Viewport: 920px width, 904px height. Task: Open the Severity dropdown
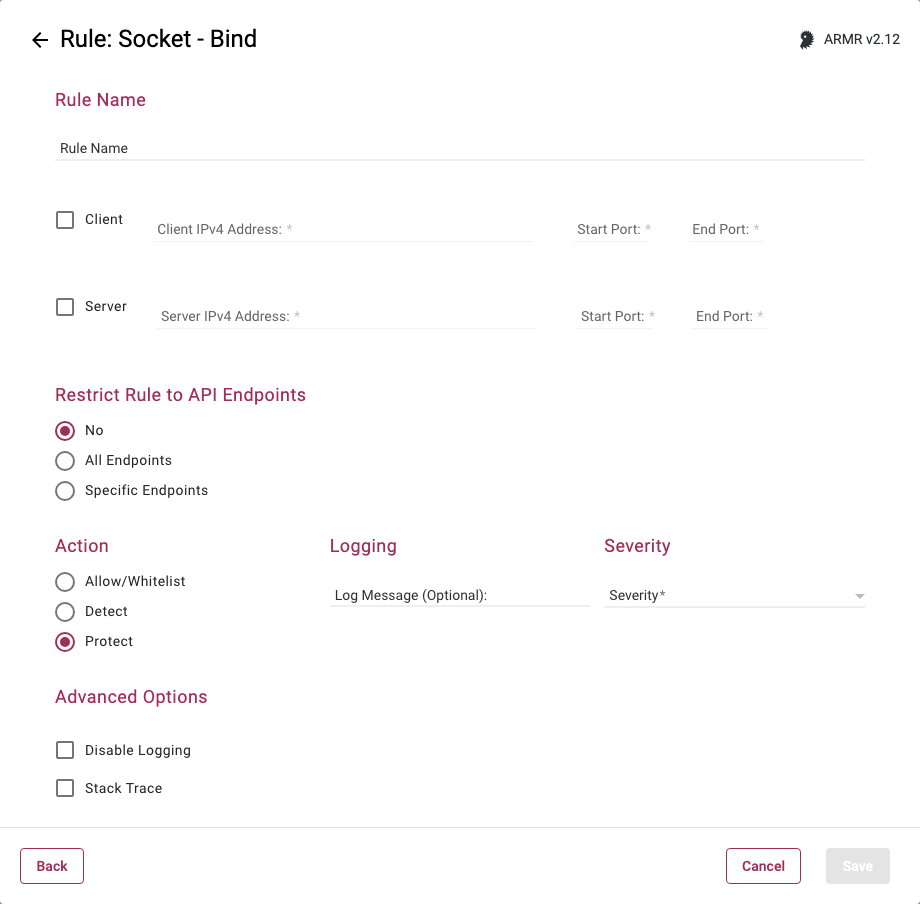(734, 596)
